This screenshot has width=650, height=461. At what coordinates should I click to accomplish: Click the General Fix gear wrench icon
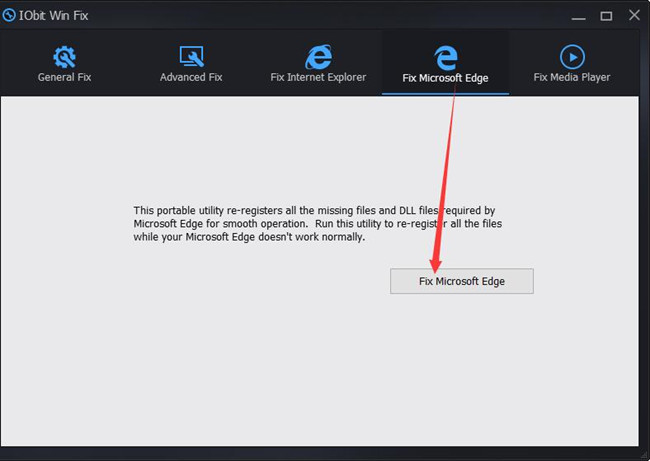(x=64, y=56)
